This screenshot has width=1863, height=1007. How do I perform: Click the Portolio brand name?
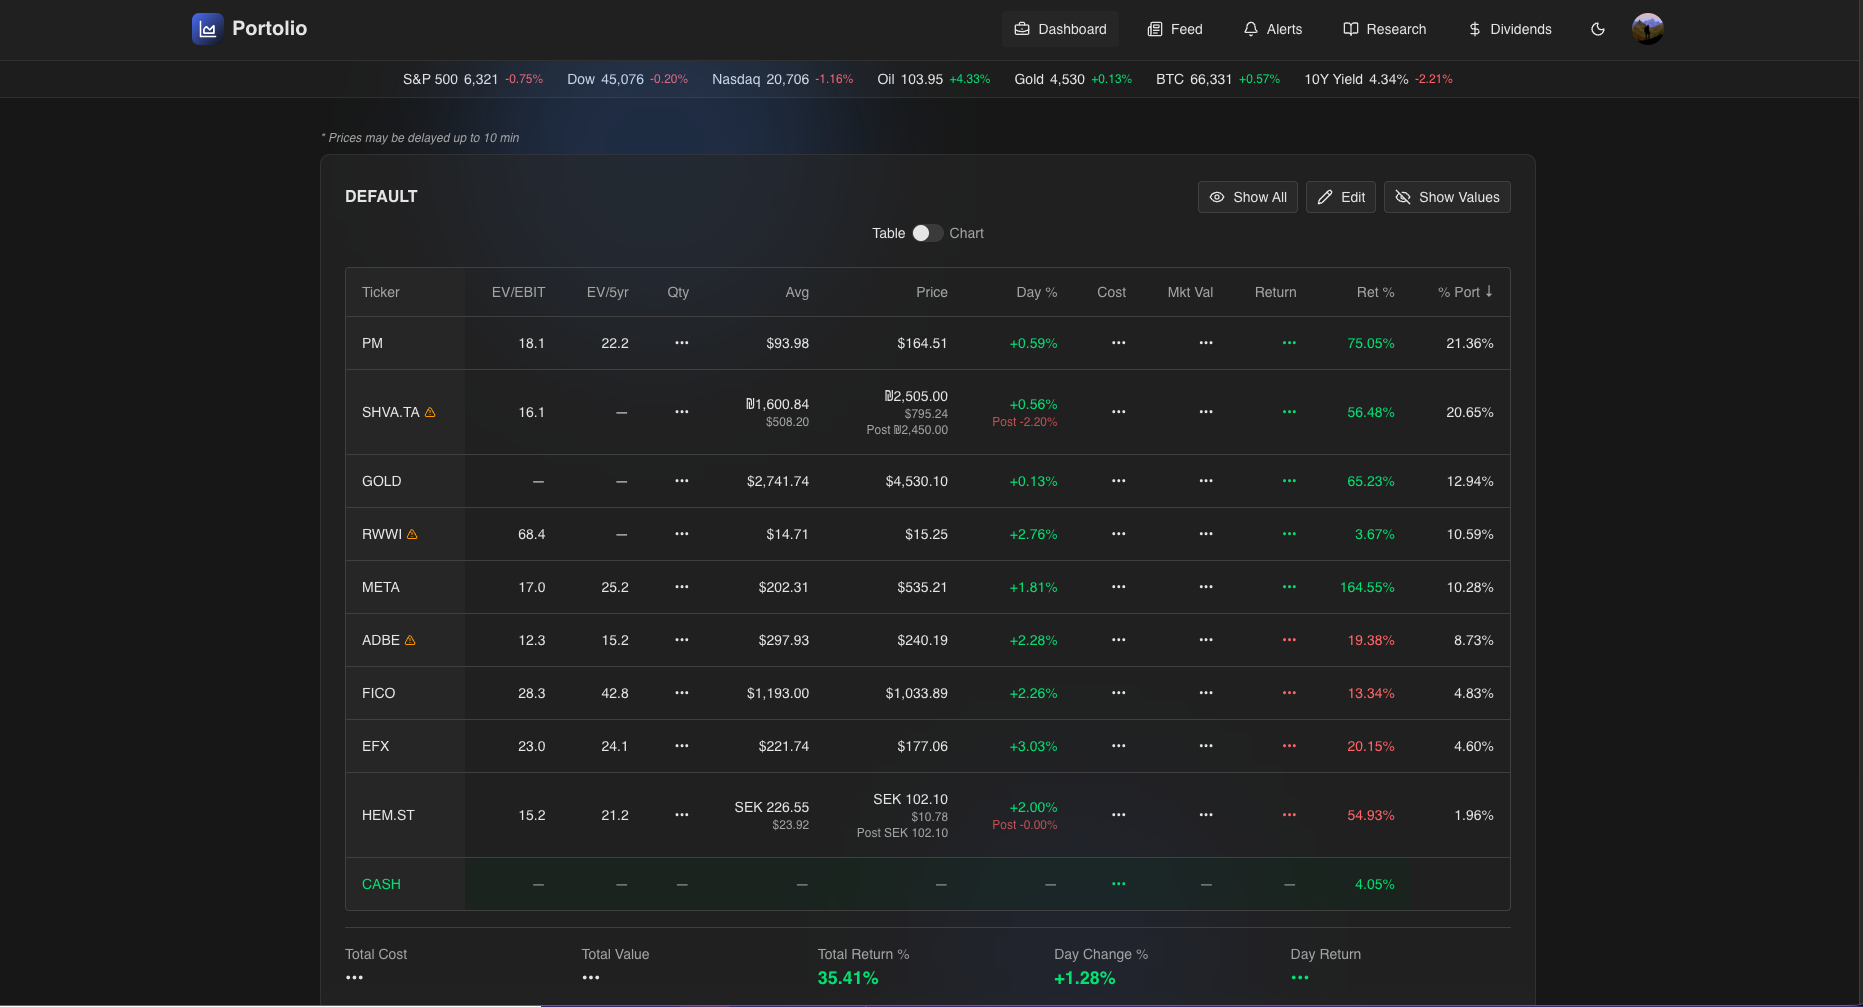(x=270, y=28)
